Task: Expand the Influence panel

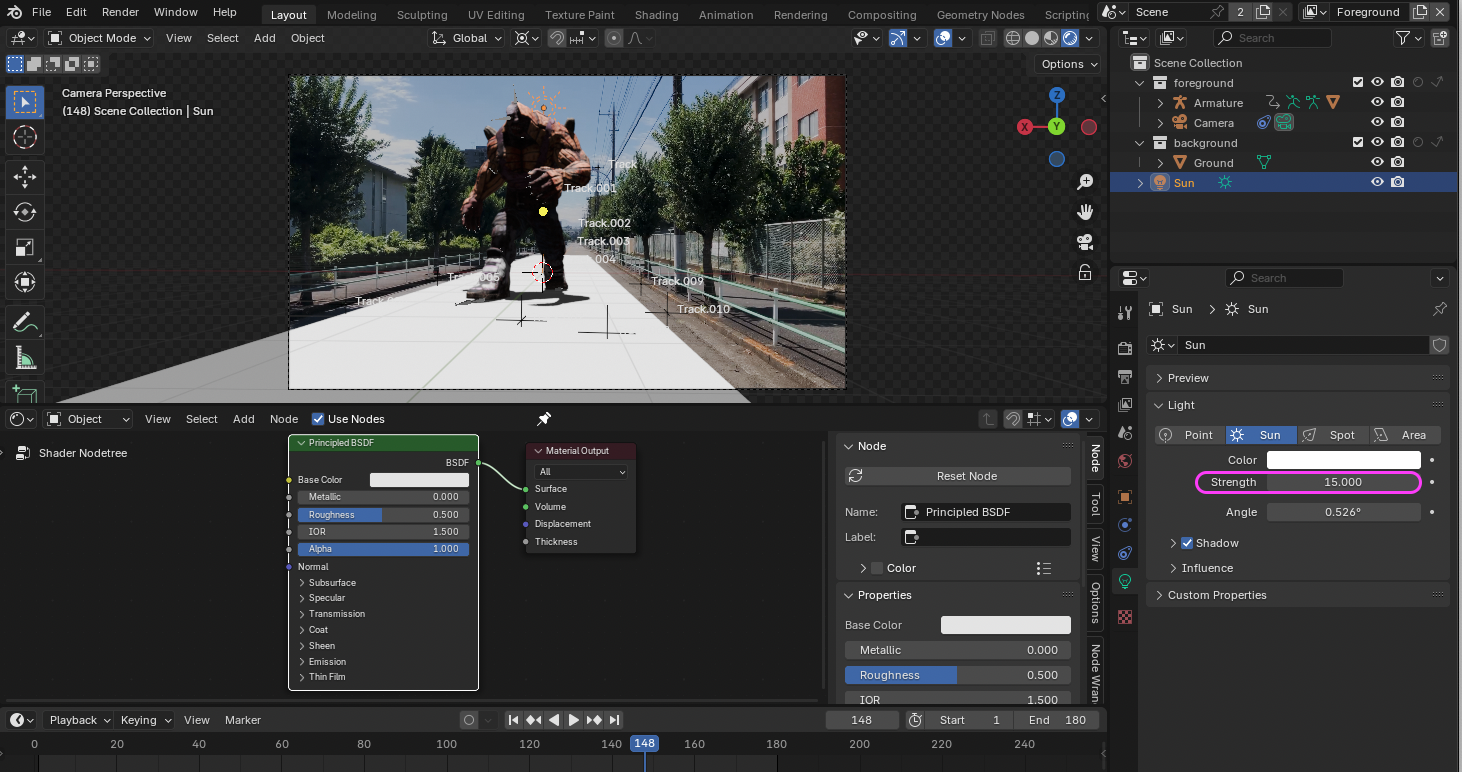Action: click(1207, 568)
